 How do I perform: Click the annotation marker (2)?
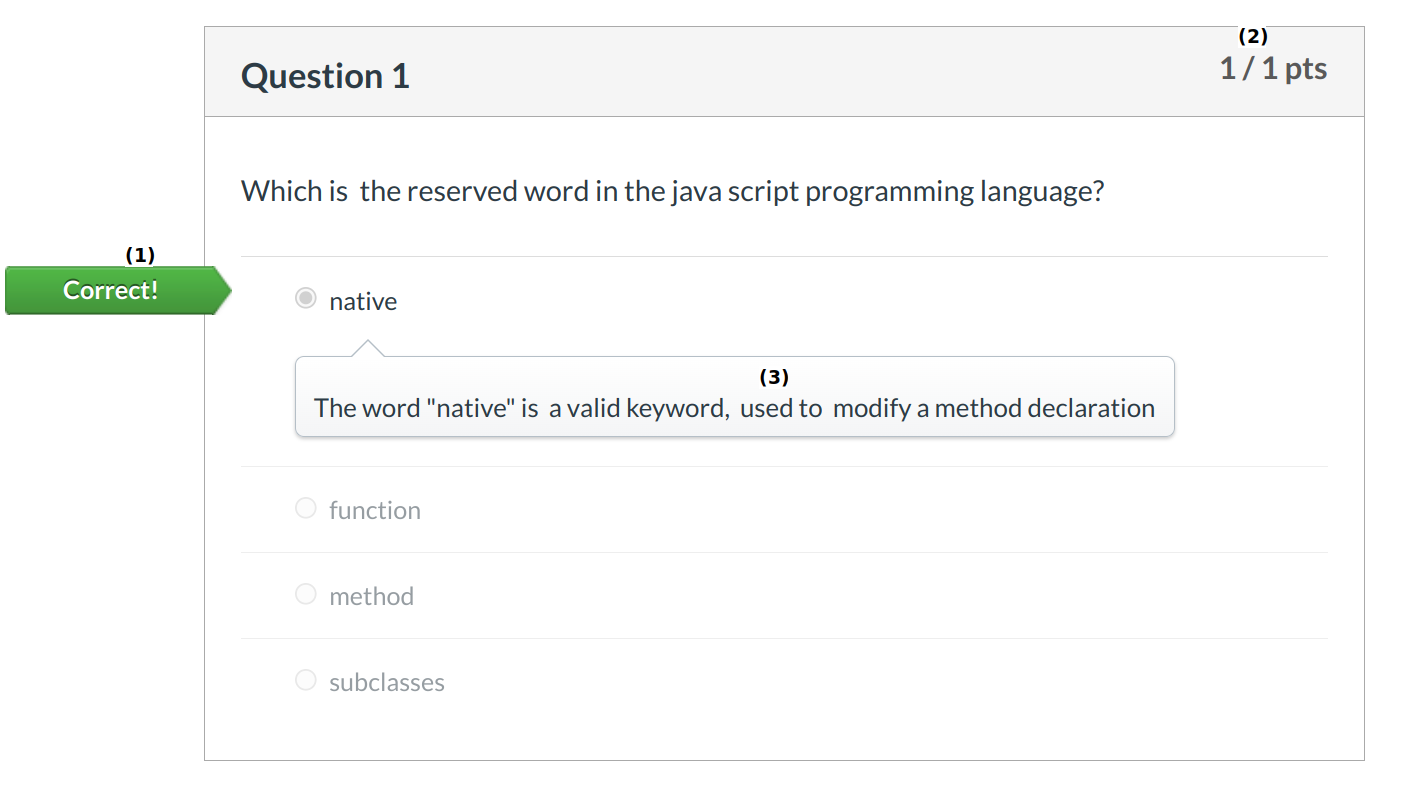pos(1253,36)
